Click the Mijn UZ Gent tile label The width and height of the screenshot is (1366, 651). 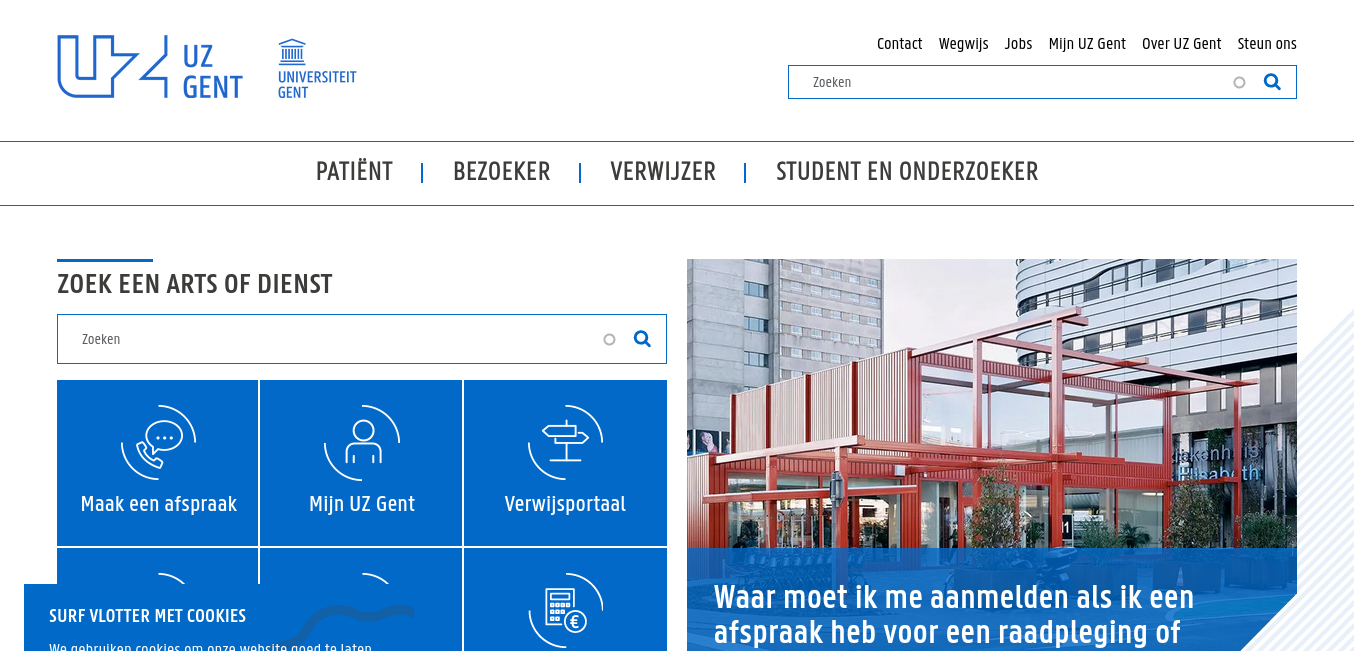coord(362,504)
